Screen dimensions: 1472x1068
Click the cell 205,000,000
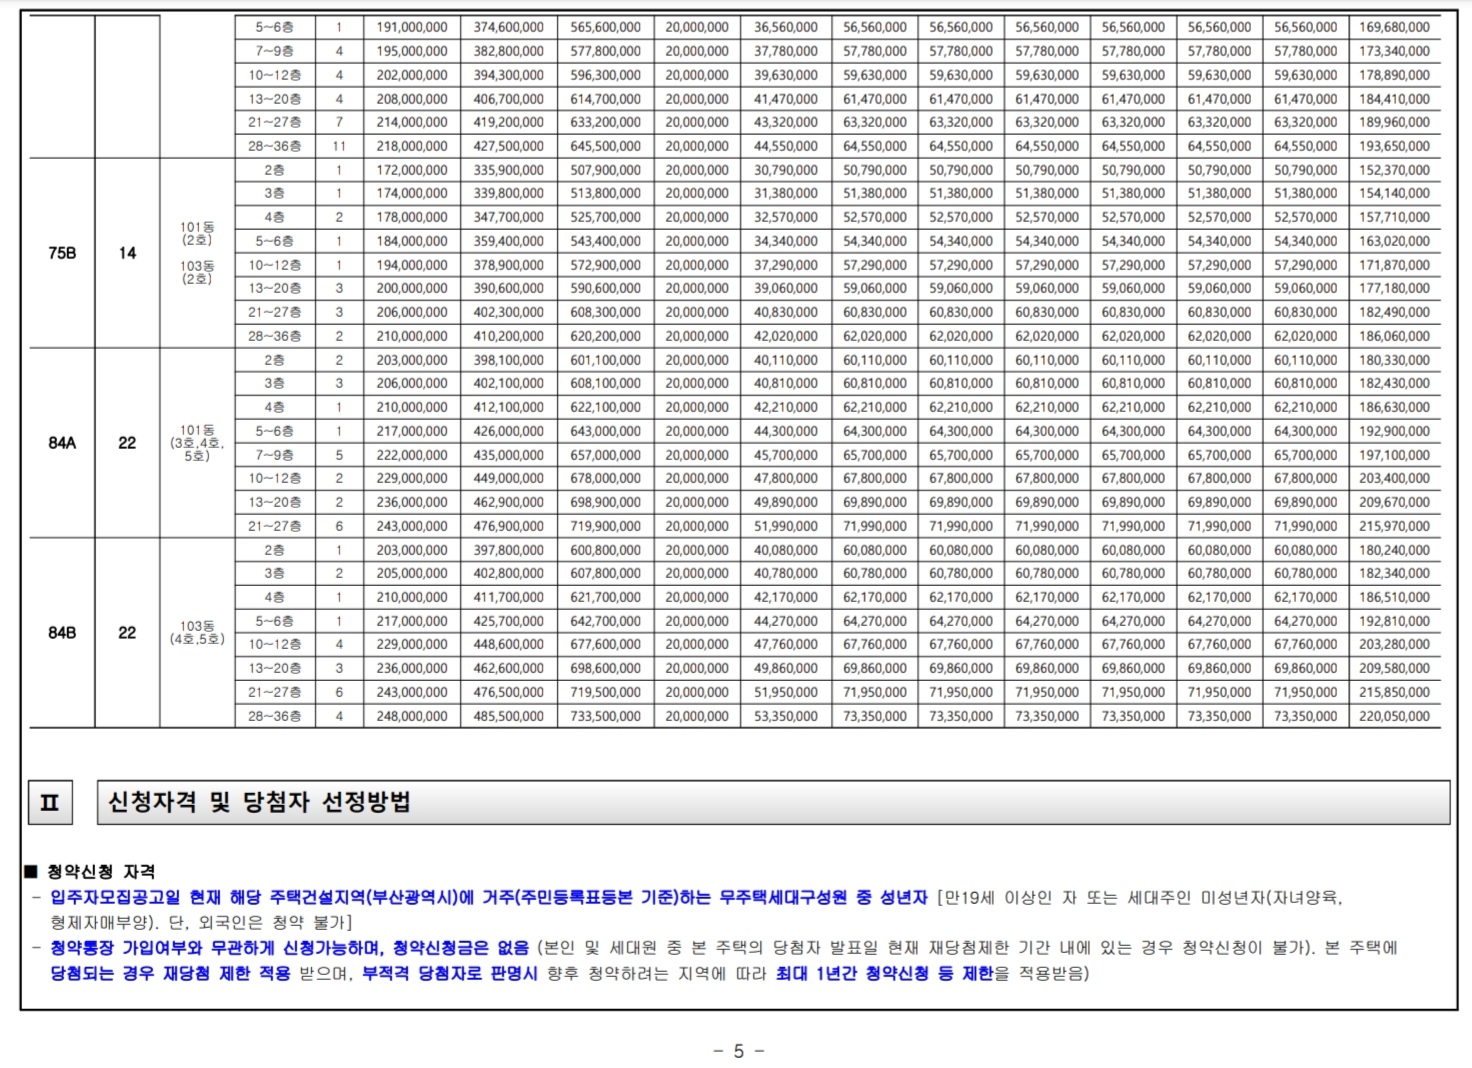point(412,573)
